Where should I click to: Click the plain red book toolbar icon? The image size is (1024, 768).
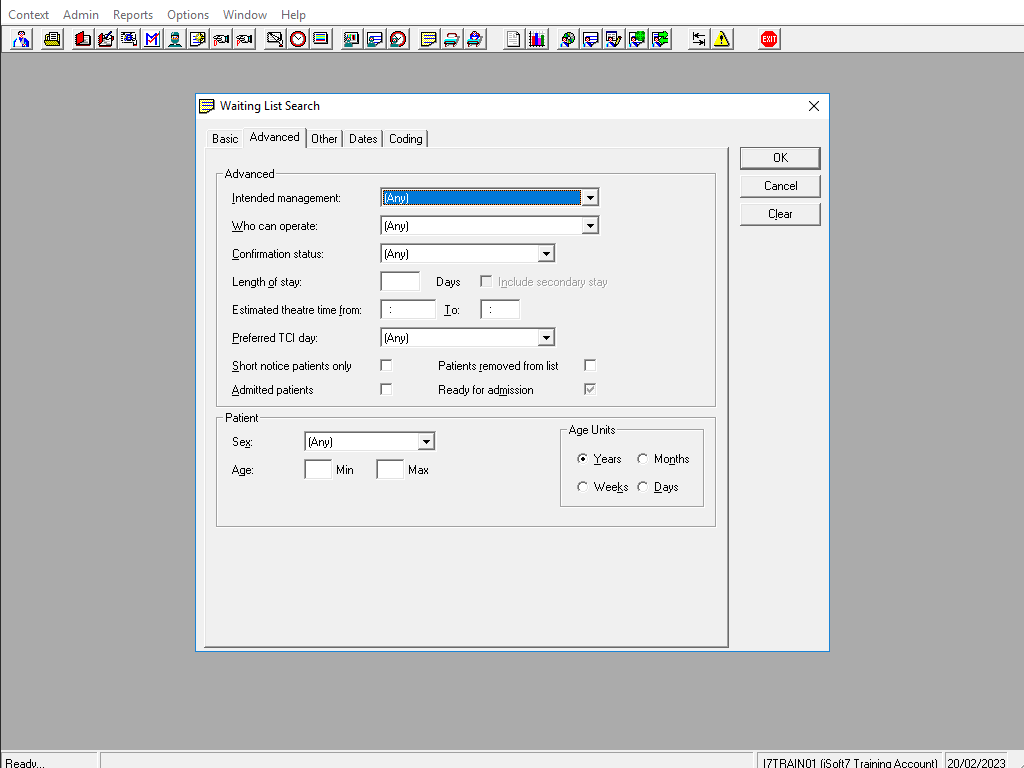coord(82,39)
